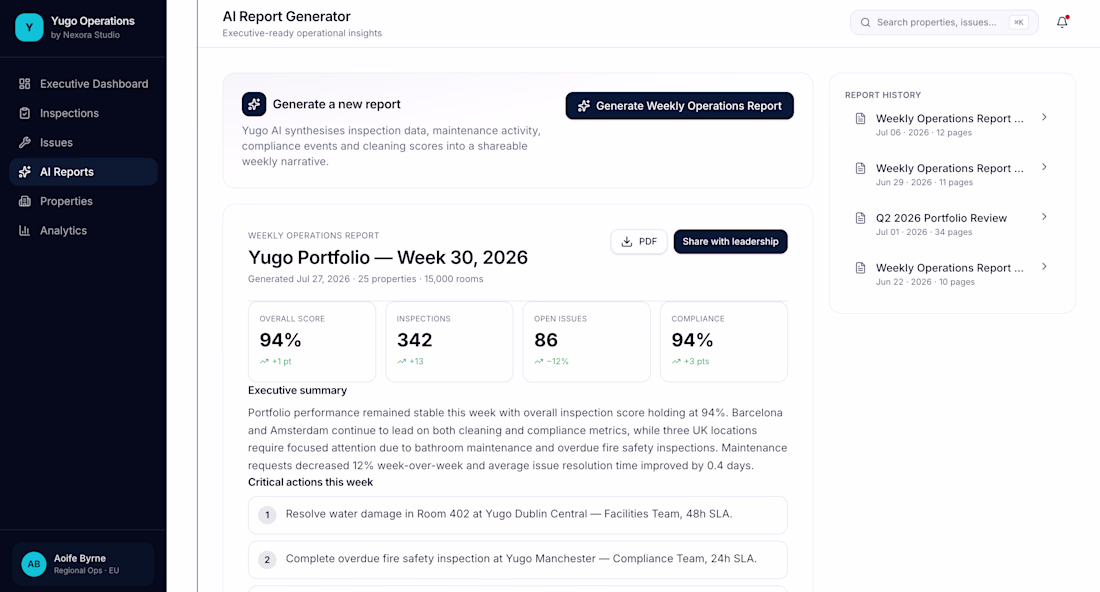Click the notification bell icon

1062,22
